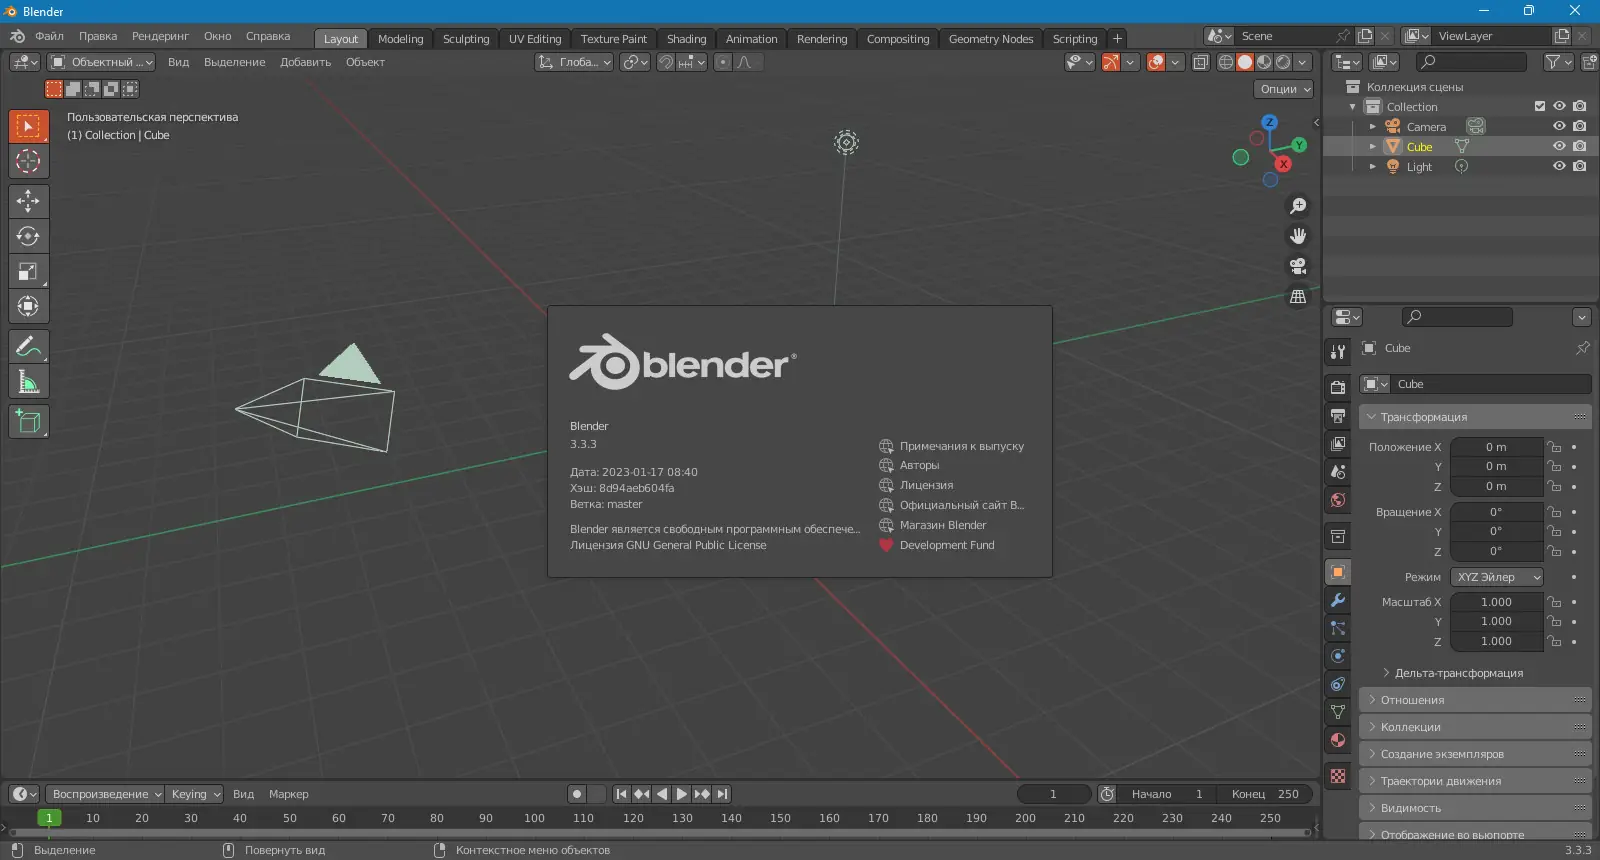
Task: Switch to the Sculpting workspace tab
Action: point(466,39)
